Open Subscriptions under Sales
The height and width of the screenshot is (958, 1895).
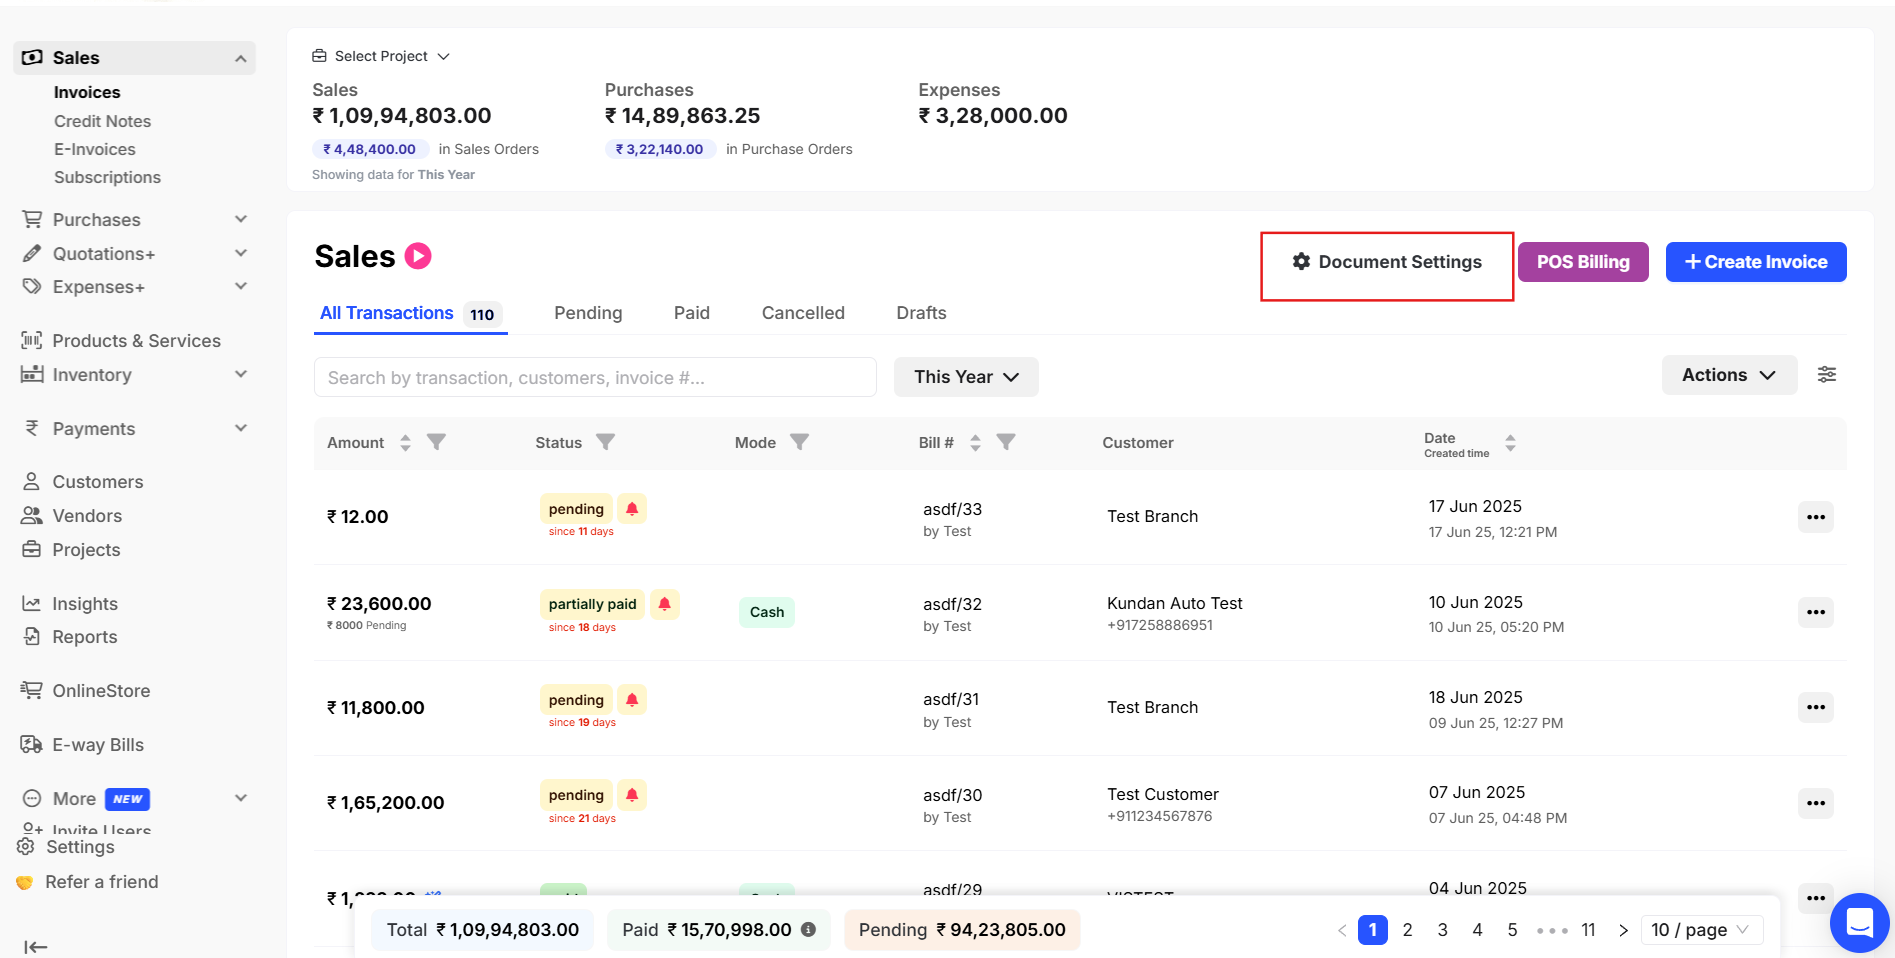(x=107, y=177)
